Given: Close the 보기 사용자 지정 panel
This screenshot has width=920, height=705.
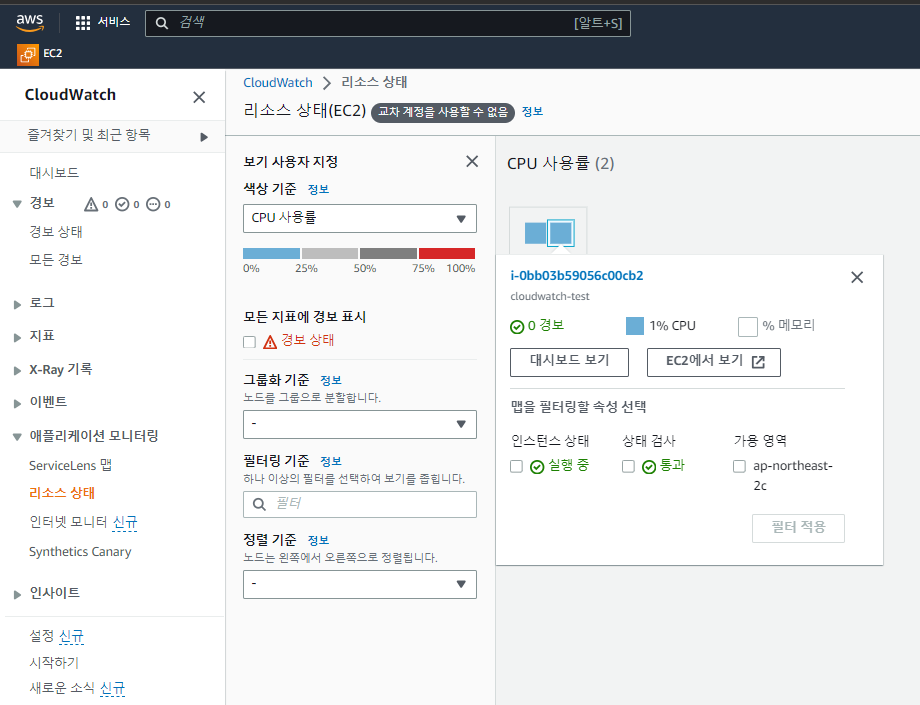Looking at the screenshot, I should pos(472,161).
